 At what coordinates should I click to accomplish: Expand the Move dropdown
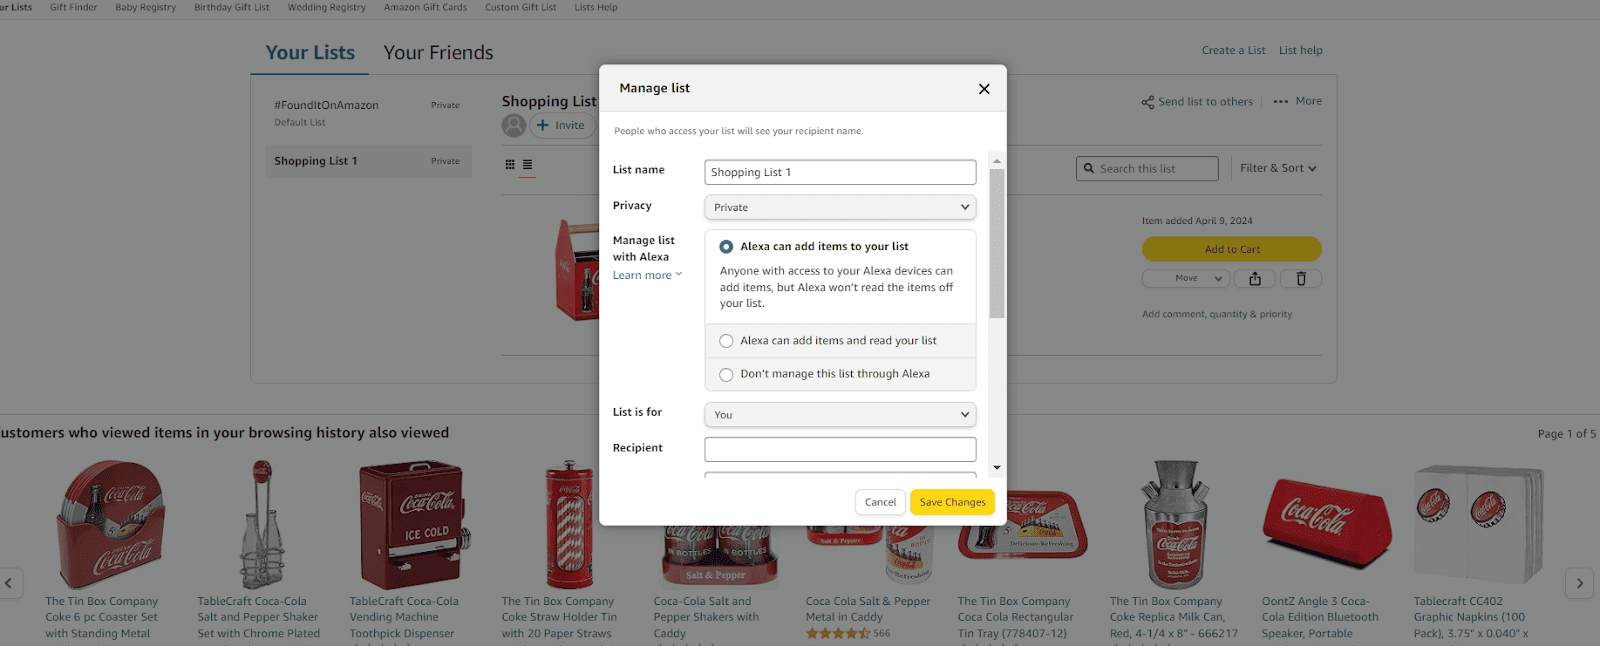[x=1185, y=278]
